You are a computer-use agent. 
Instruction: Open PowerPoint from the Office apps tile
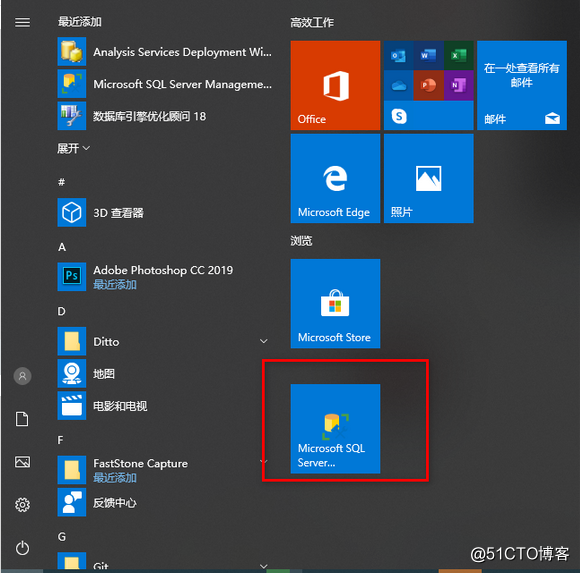coord(428,86)
